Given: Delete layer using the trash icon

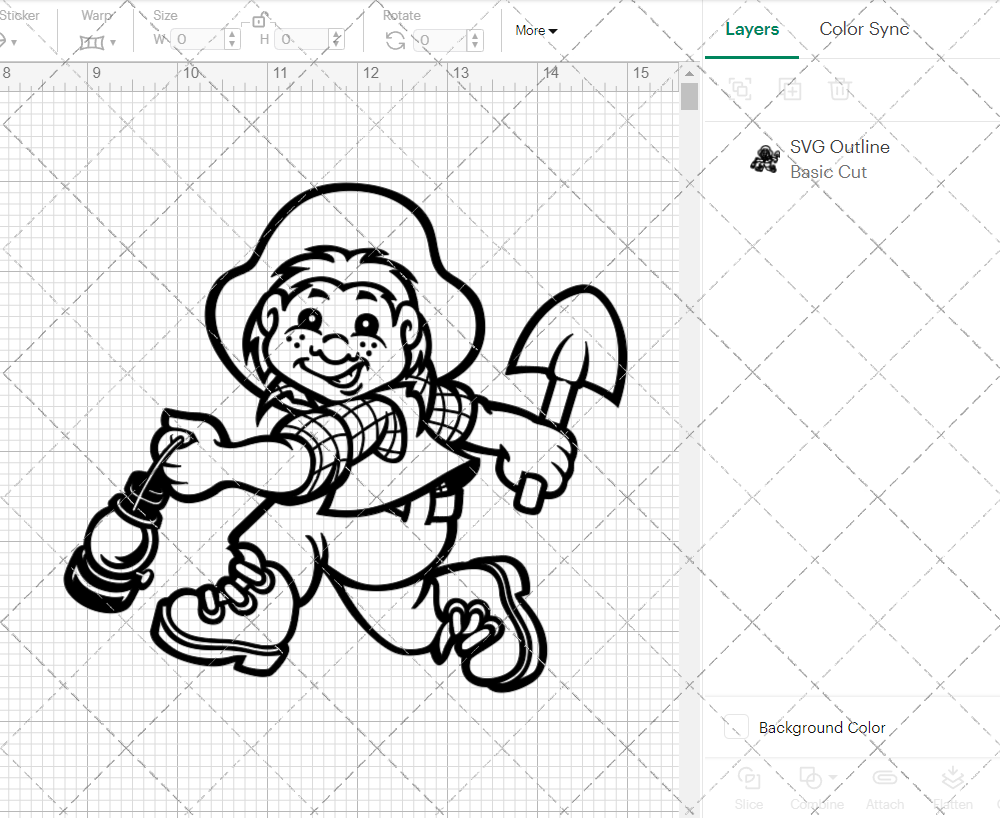Looking at the screenshot, I should point(841,89).
